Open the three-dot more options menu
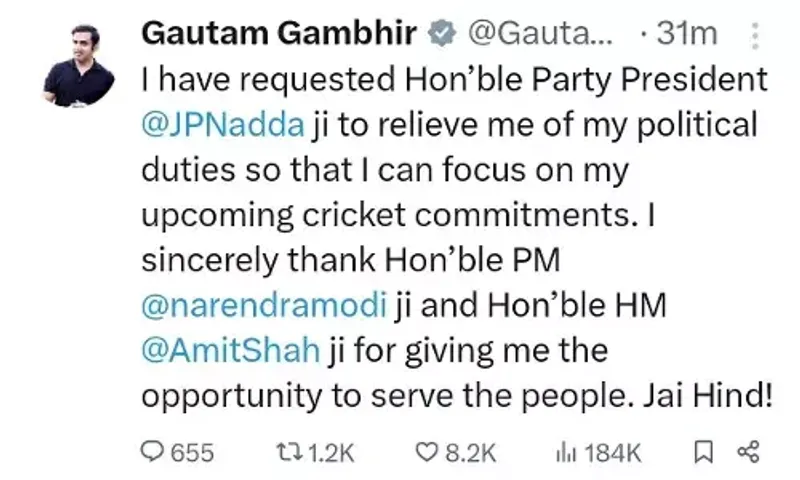The width and height of the screenshot is (800, 480). tap(752, 34)
